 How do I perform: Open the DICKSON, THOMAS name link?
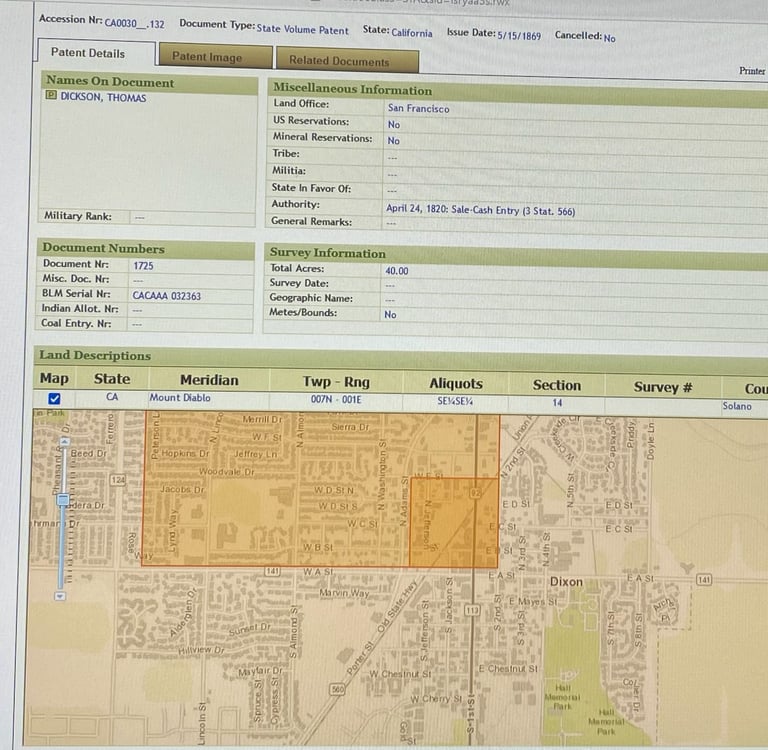[x=103, y=97]
